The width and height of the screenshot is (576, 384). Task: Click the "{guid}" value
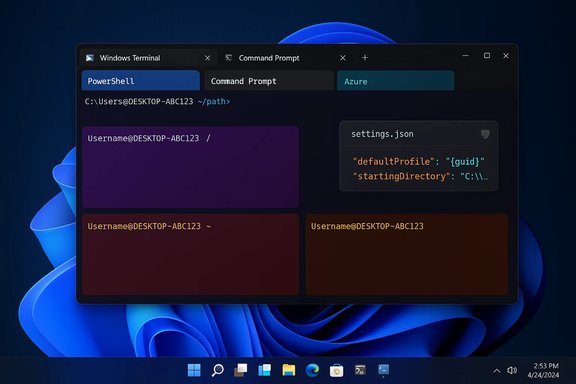point(465,161)
